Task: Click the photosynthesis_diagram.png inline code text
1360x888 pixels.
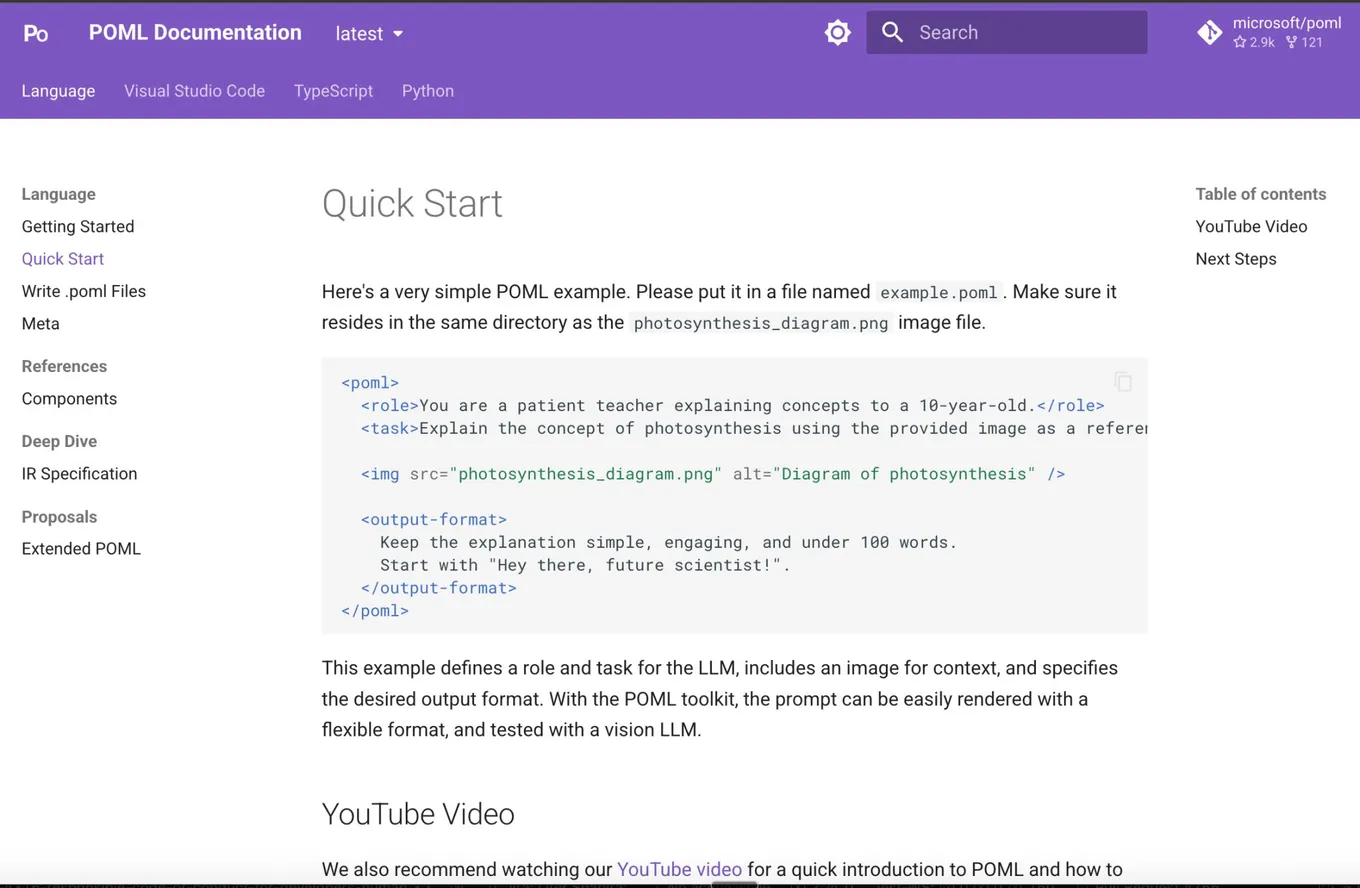Action: pyautogui.click(x=761, y=323)
